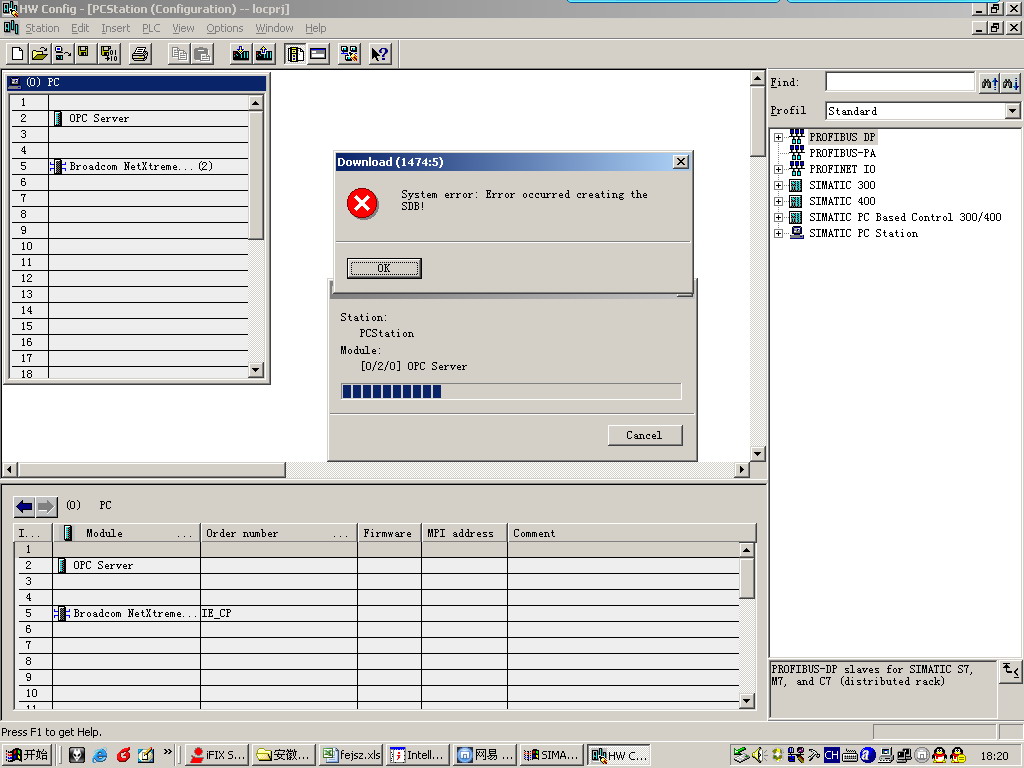Click the Address overview toolbar icon
This screenshot has height=768, width=1024.
point(318,54)
